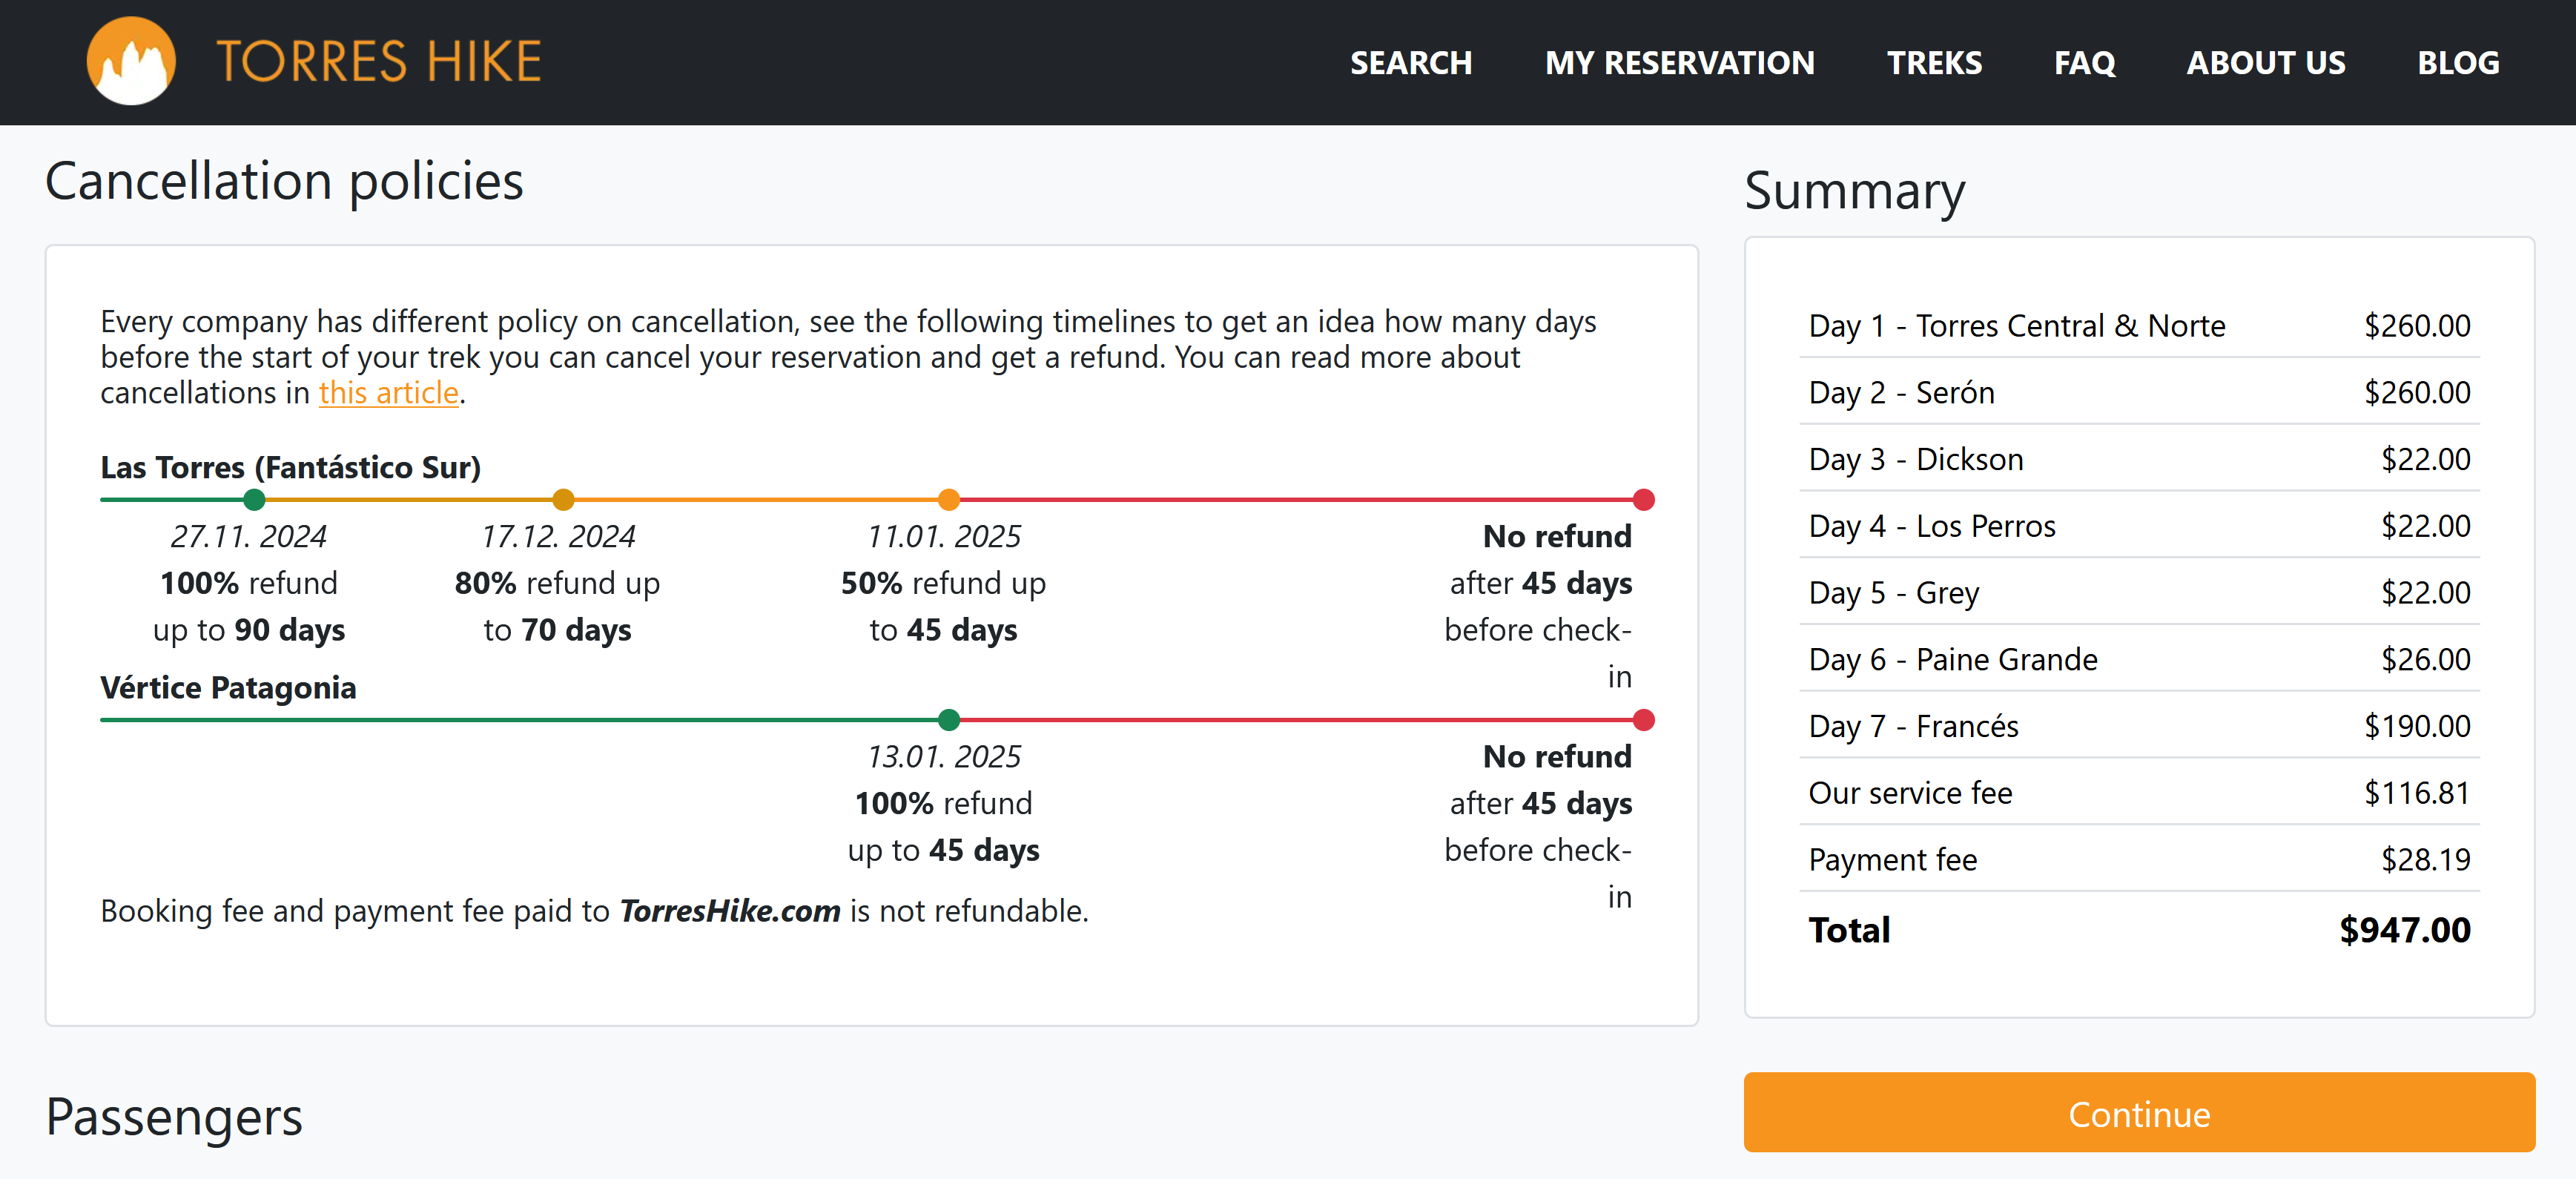This screenshot has width=2576, height=1179.
Task: Click the Torres Hike mountain logo icon
Action: point(131,61)
